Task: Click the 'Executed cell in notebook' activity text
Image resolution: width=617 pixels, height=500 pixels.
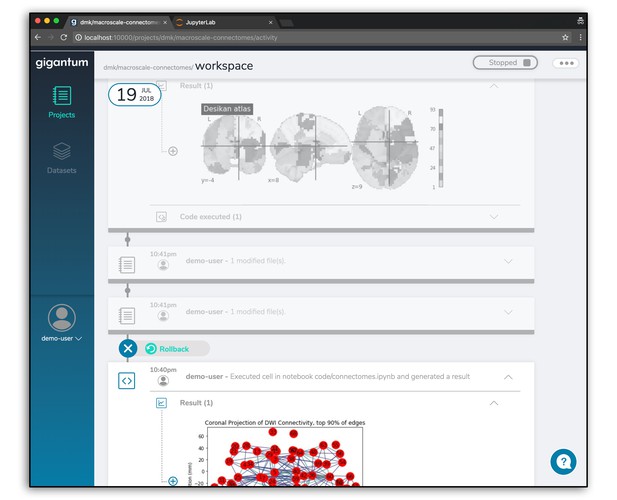Action: [x=350, y=376]
